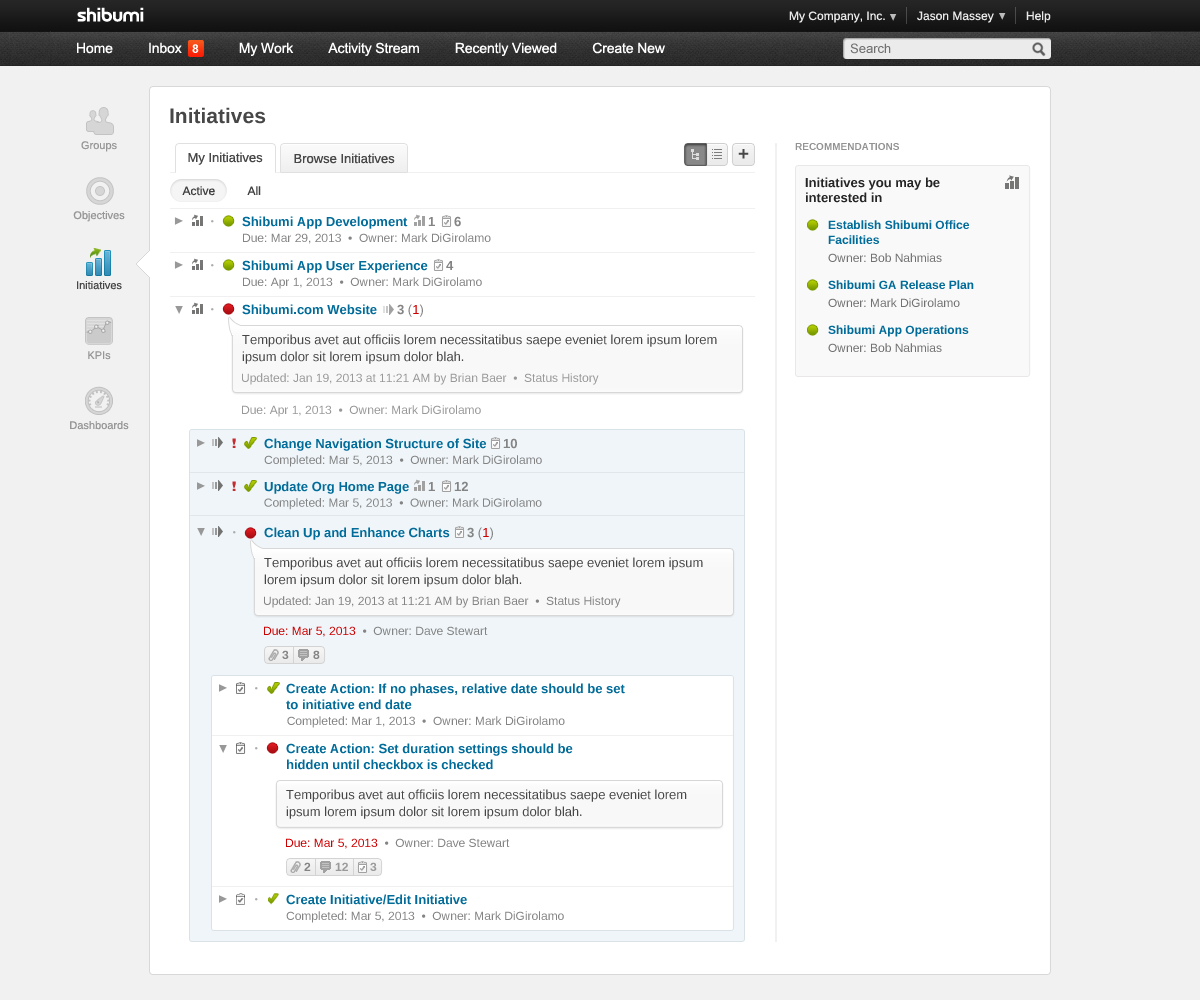The height and width of the screenshot is (1000, 1200).
Task: Open Recently Viewed menu item
Action: tap(506, 48)
